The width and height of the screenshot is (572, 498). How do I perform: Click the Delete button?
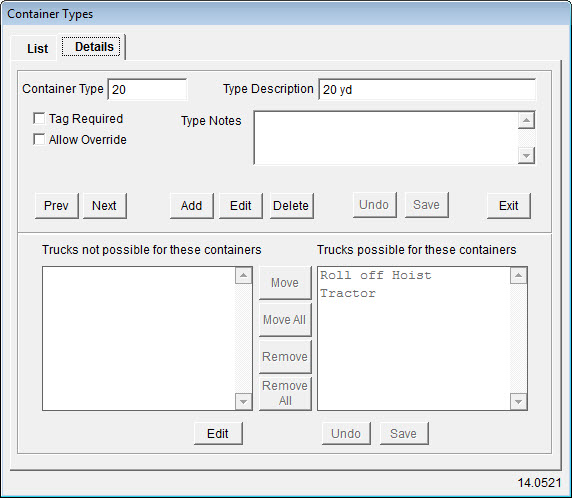[291, 205]
